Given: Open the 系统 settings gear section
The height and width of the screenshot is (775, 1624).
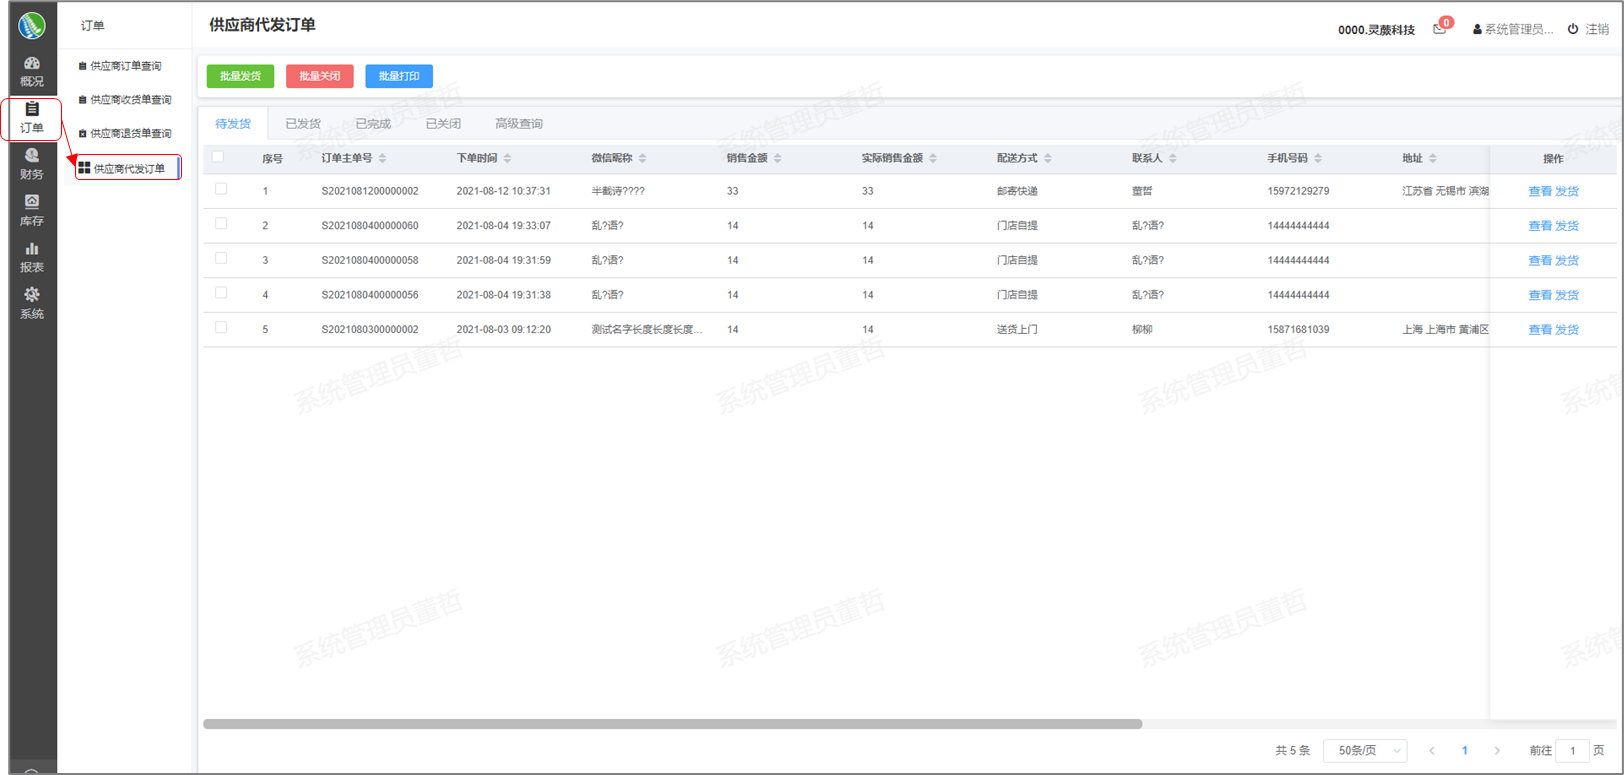Looking at the screenshot, I should tap(32, 304).
